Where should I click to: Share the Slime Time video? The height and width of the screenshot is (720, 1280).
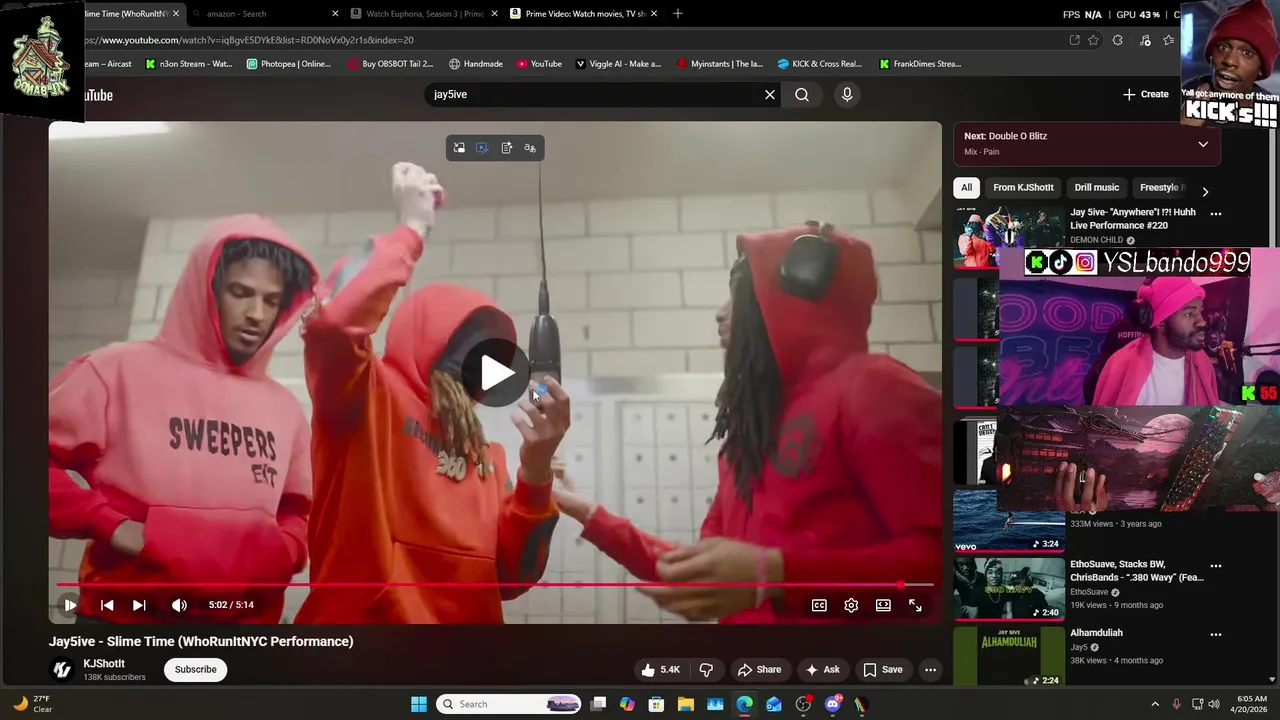coord(759,670)
